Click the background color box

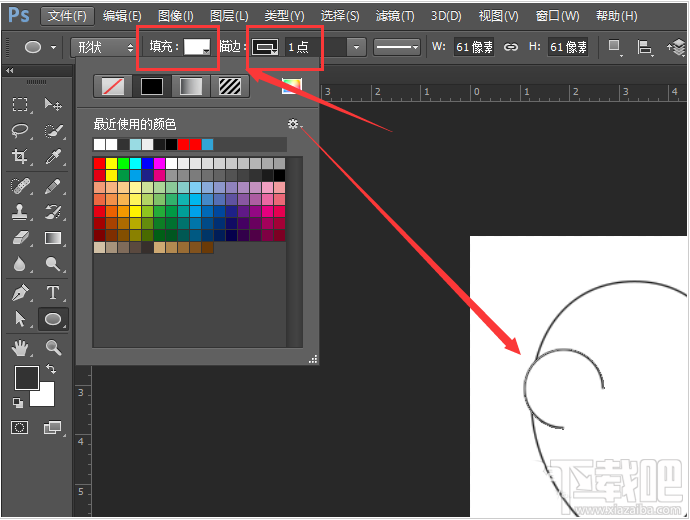click(46, 397)
